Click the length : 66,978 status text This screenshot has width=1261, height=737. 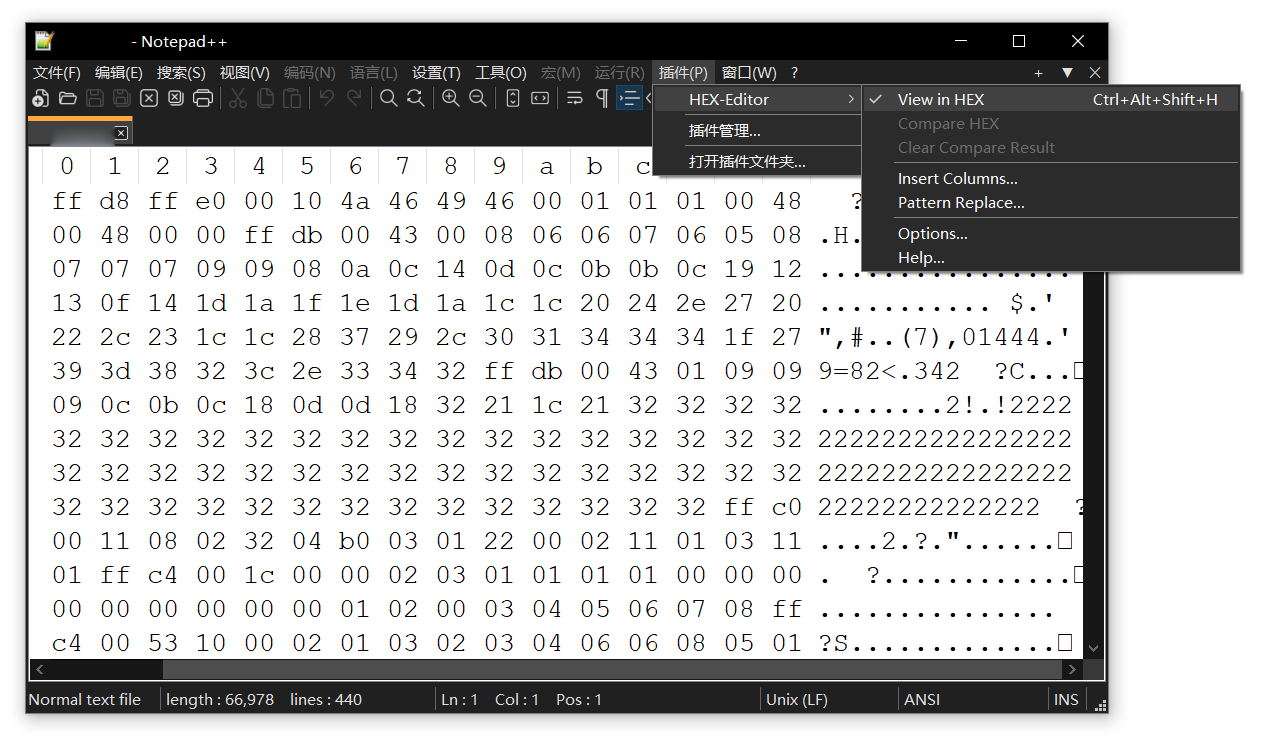pos(220,699)
